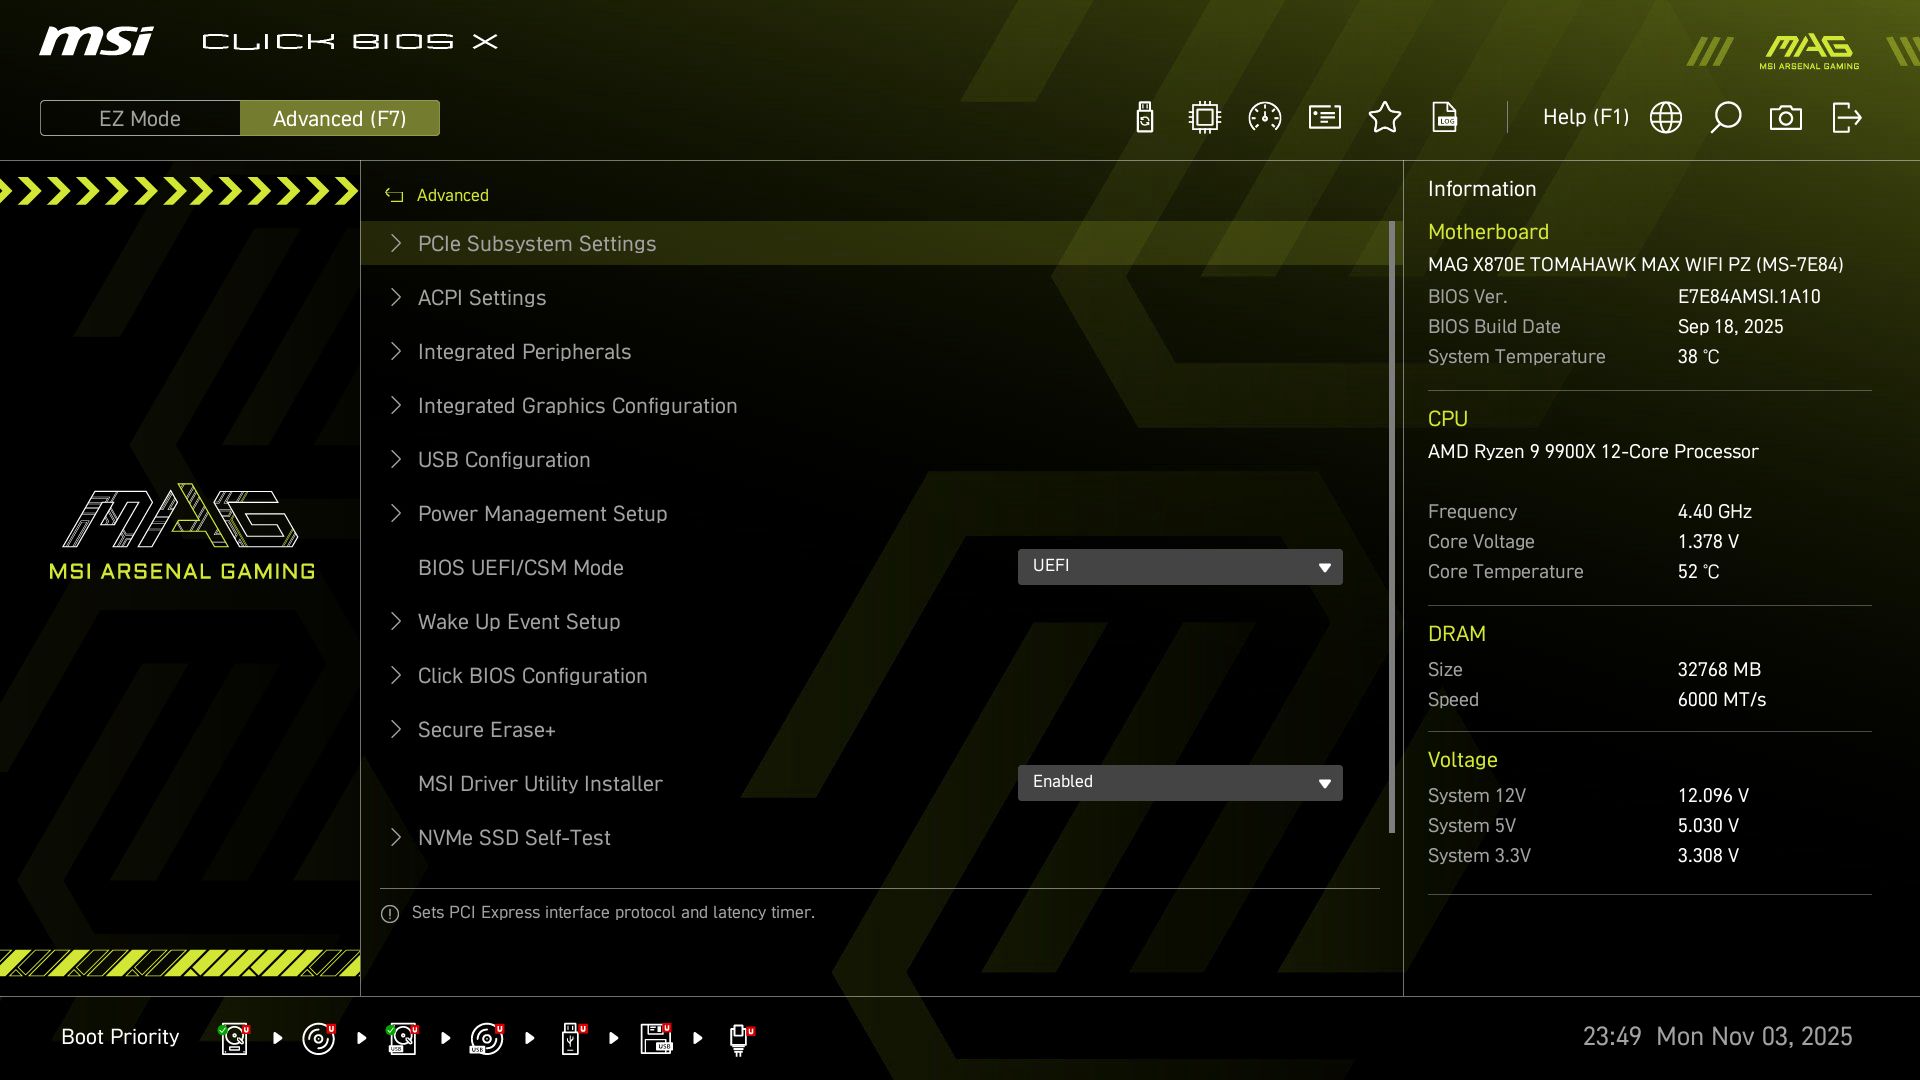1920x1080 pixels.
Task: Open the BIOS log icon
Action: (x=1445, y=117)
